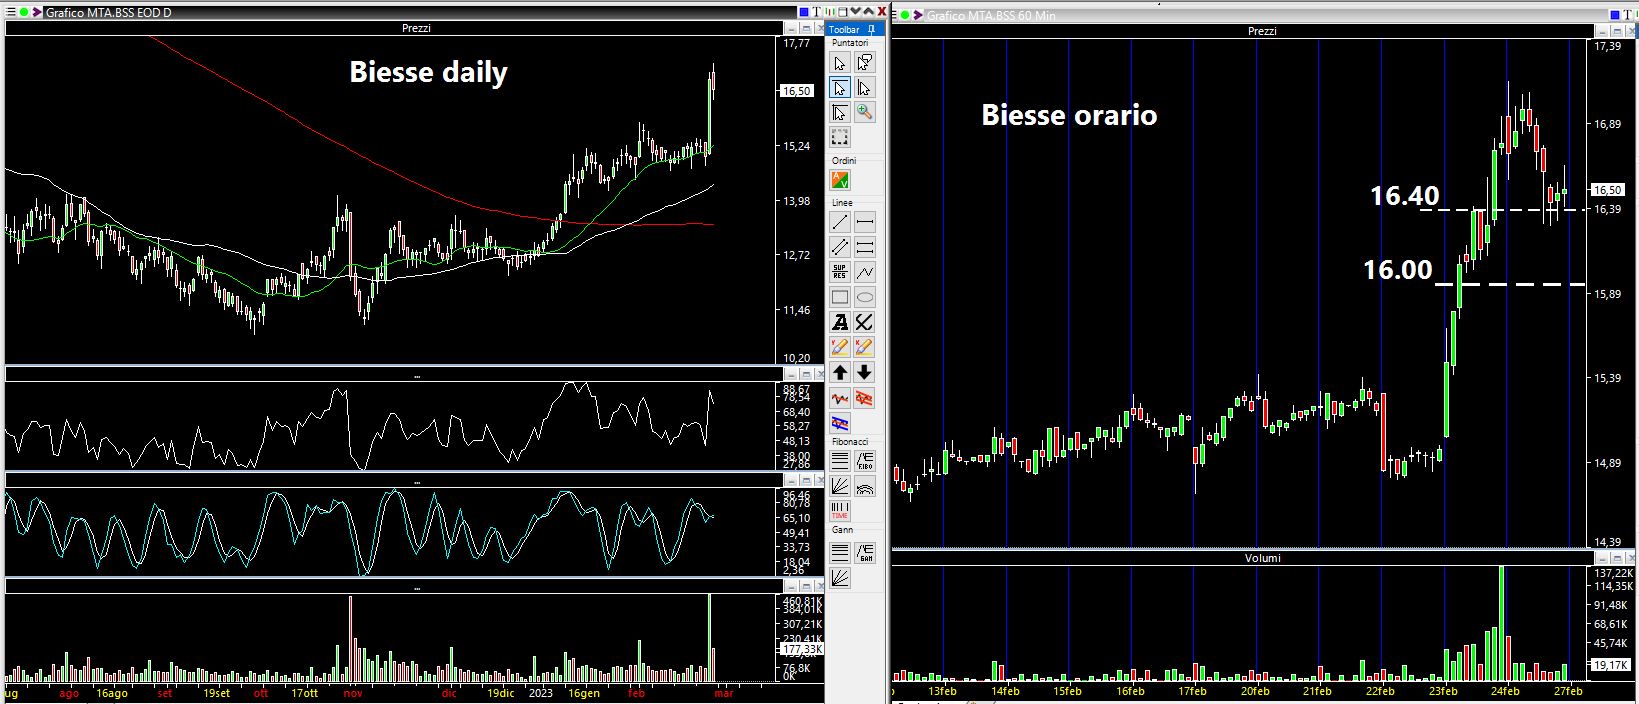Select the black down arrow marker tool
Image resolution: width=1639 pixels, height=704 pixels.
(x=865, y=372)
